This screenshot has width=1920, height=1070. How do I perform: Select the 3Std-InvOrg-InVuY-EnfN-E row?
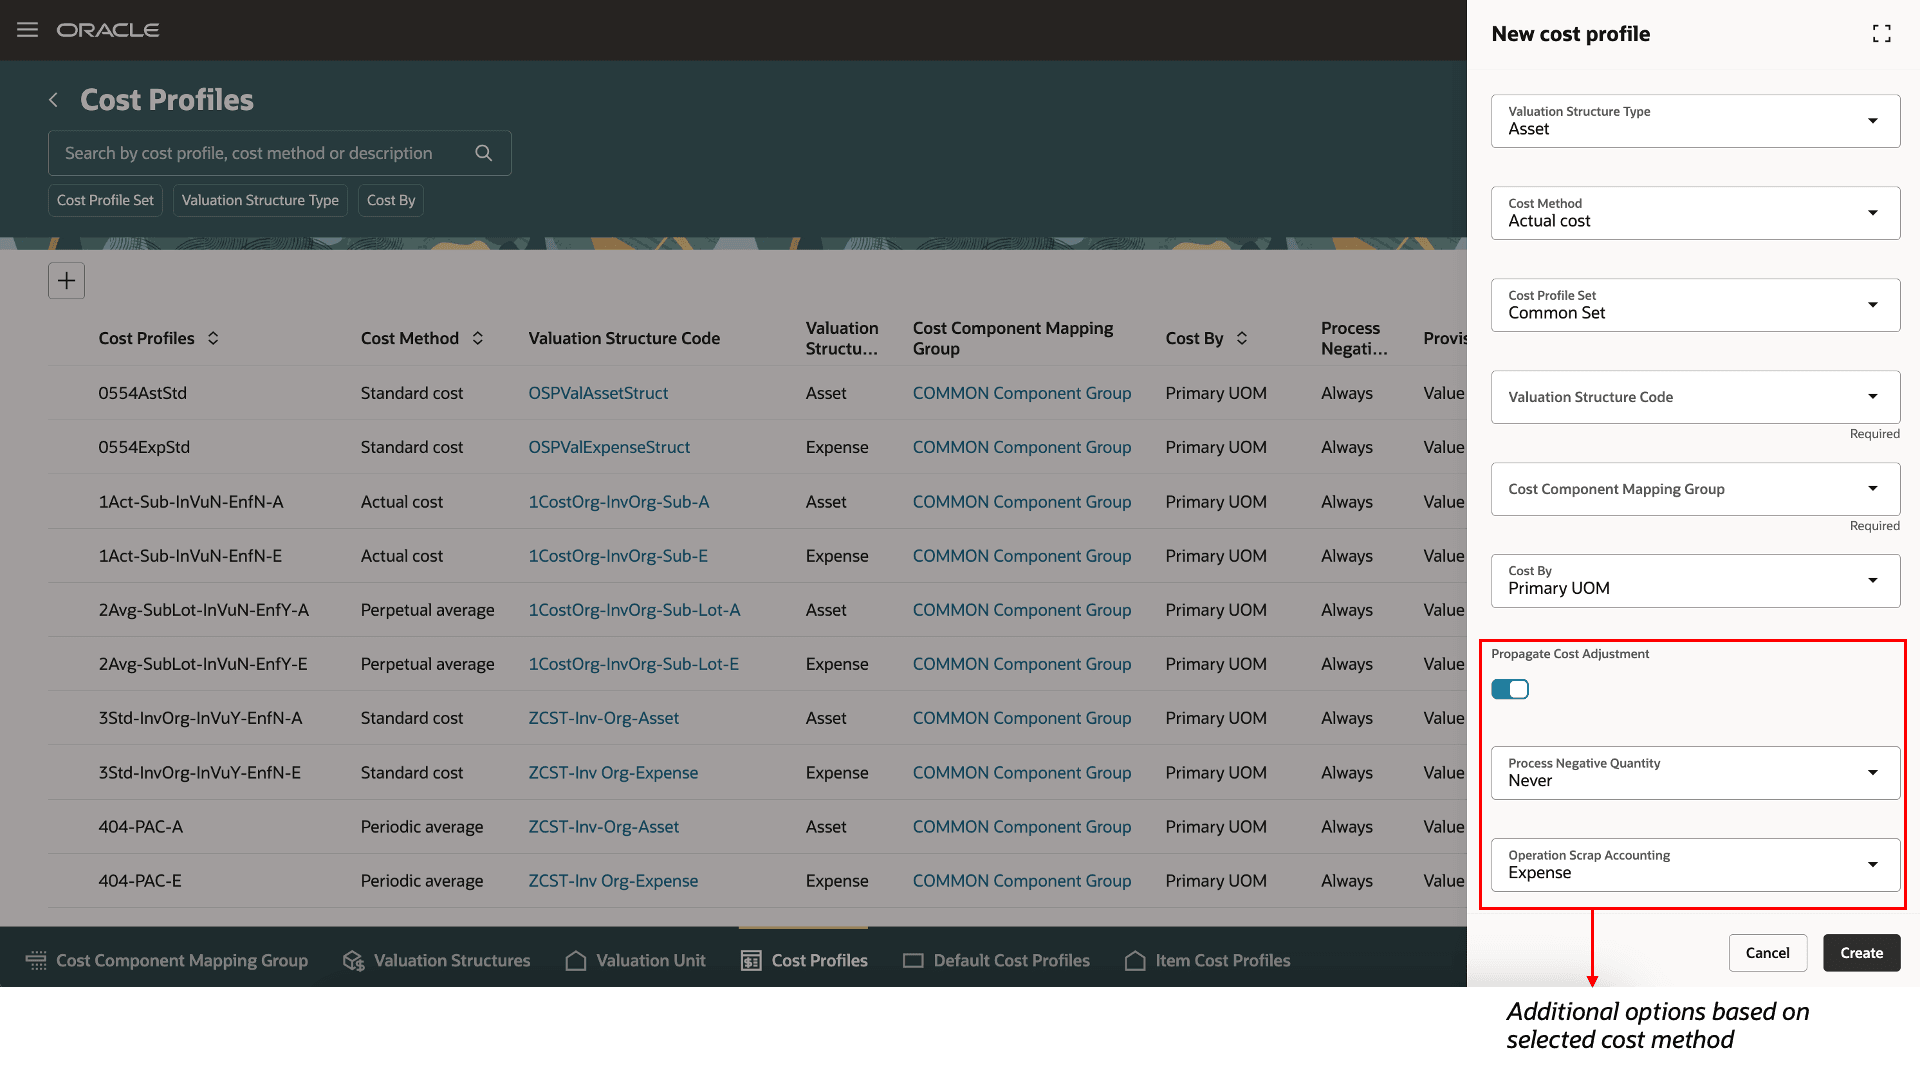click(757, 773)
